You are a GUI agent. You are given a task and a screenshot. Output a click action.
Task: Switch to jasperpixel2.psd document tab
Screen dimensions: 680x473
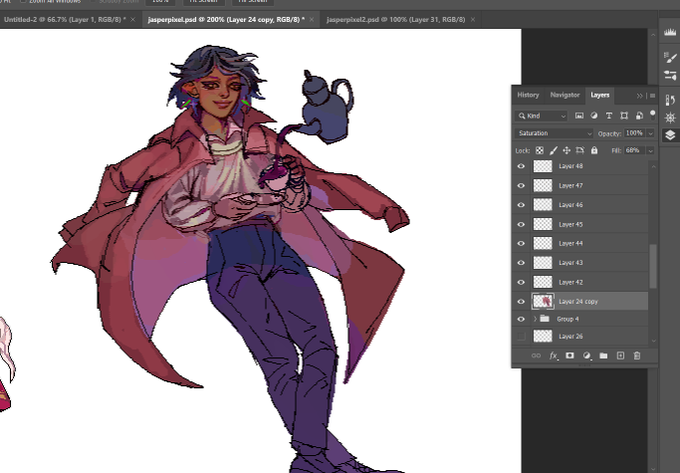click(x=396, y=20)
